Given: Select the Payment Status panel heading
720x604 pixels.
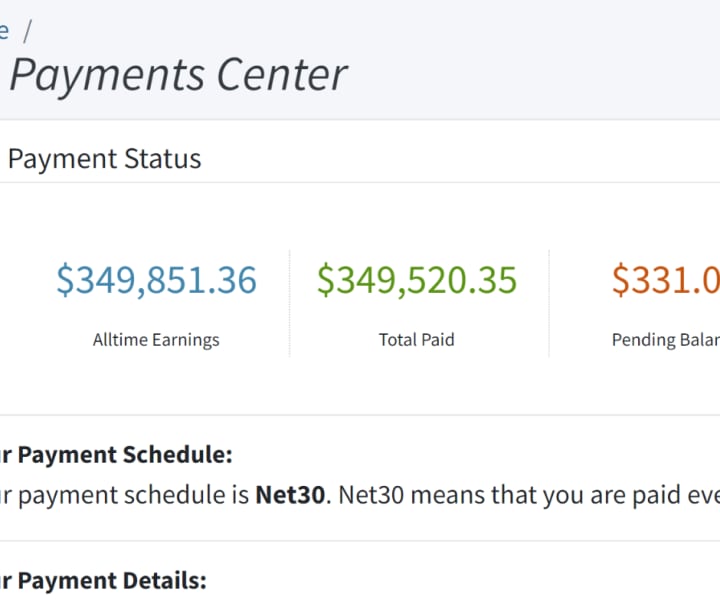Looking at the screenshot, I should (104, 159).
